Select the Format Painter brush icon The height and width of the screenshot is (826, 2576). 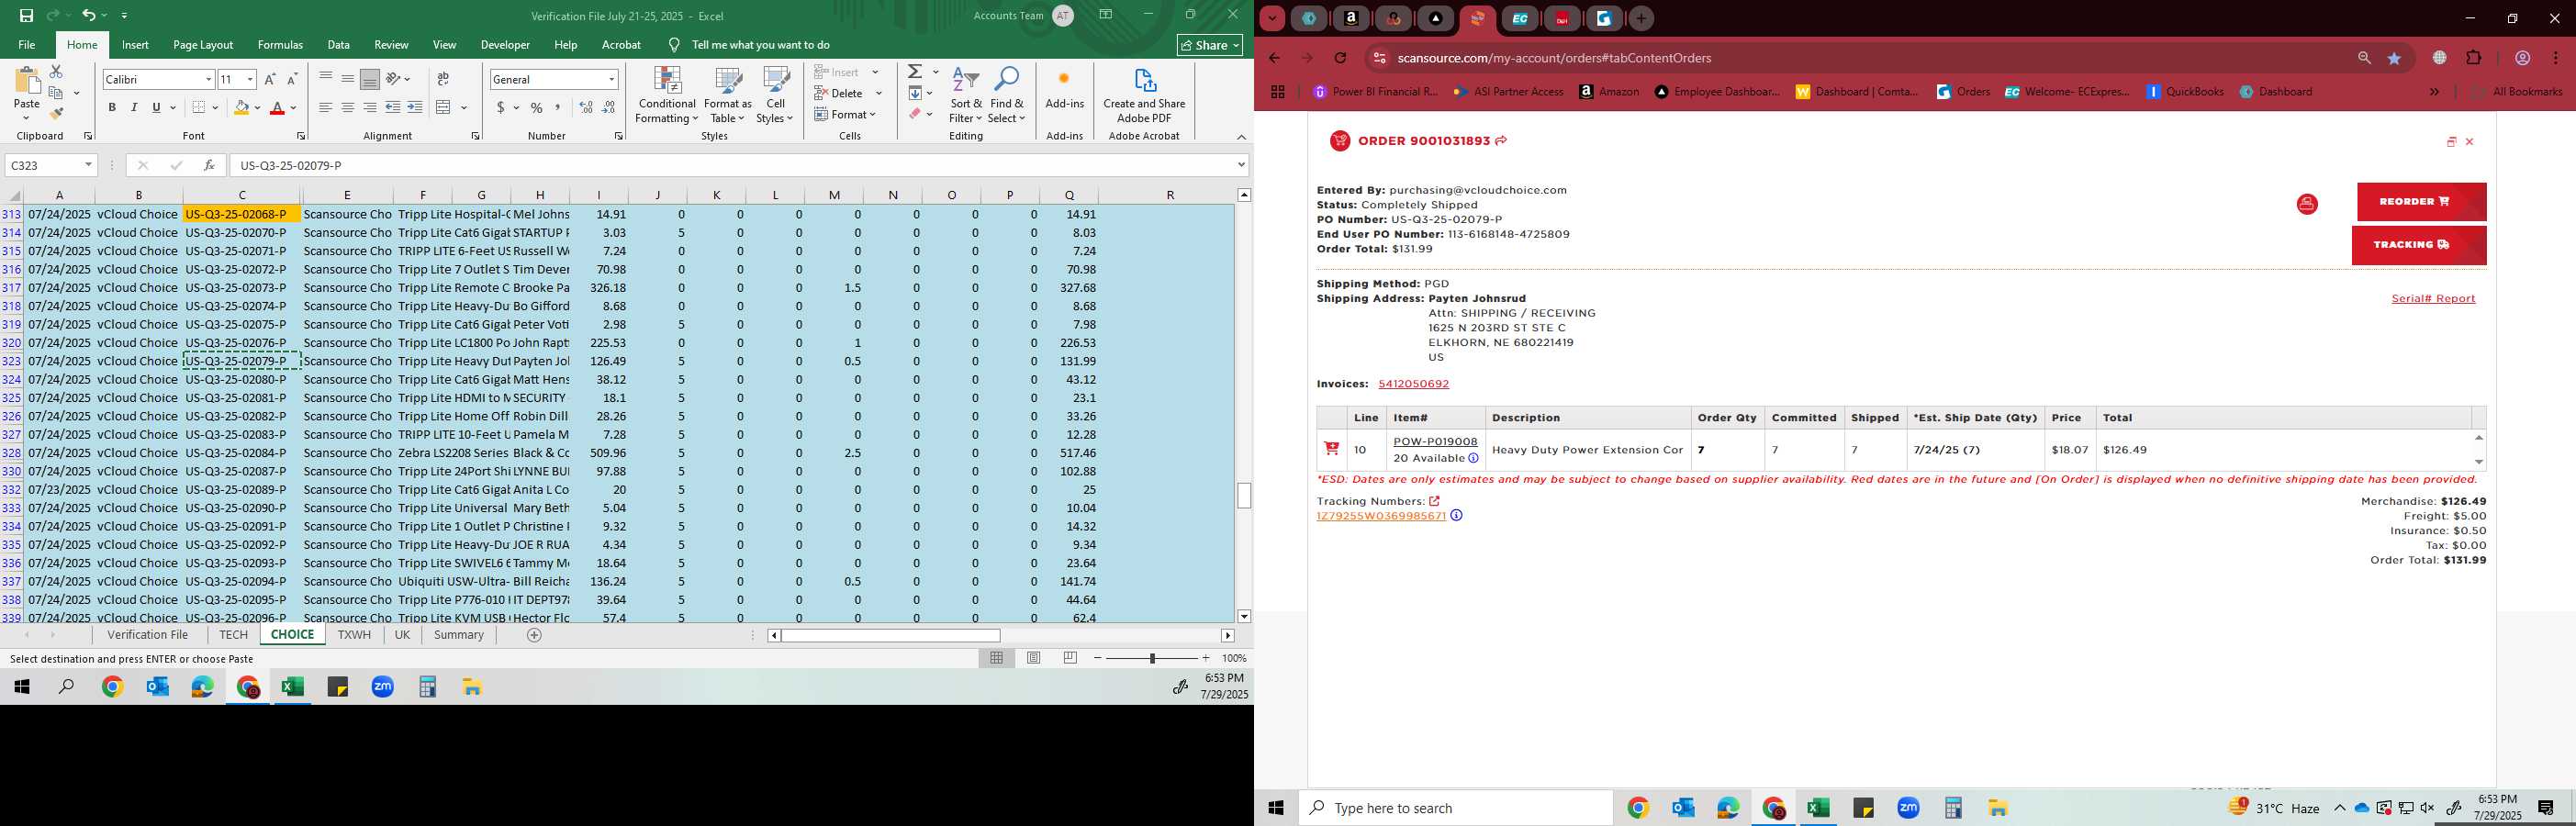(56, 113)
